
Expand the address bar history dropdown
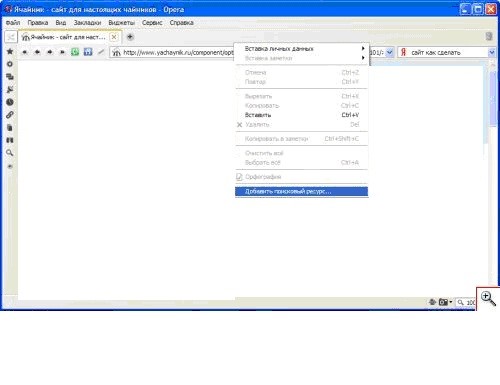[x=389, y=52]
